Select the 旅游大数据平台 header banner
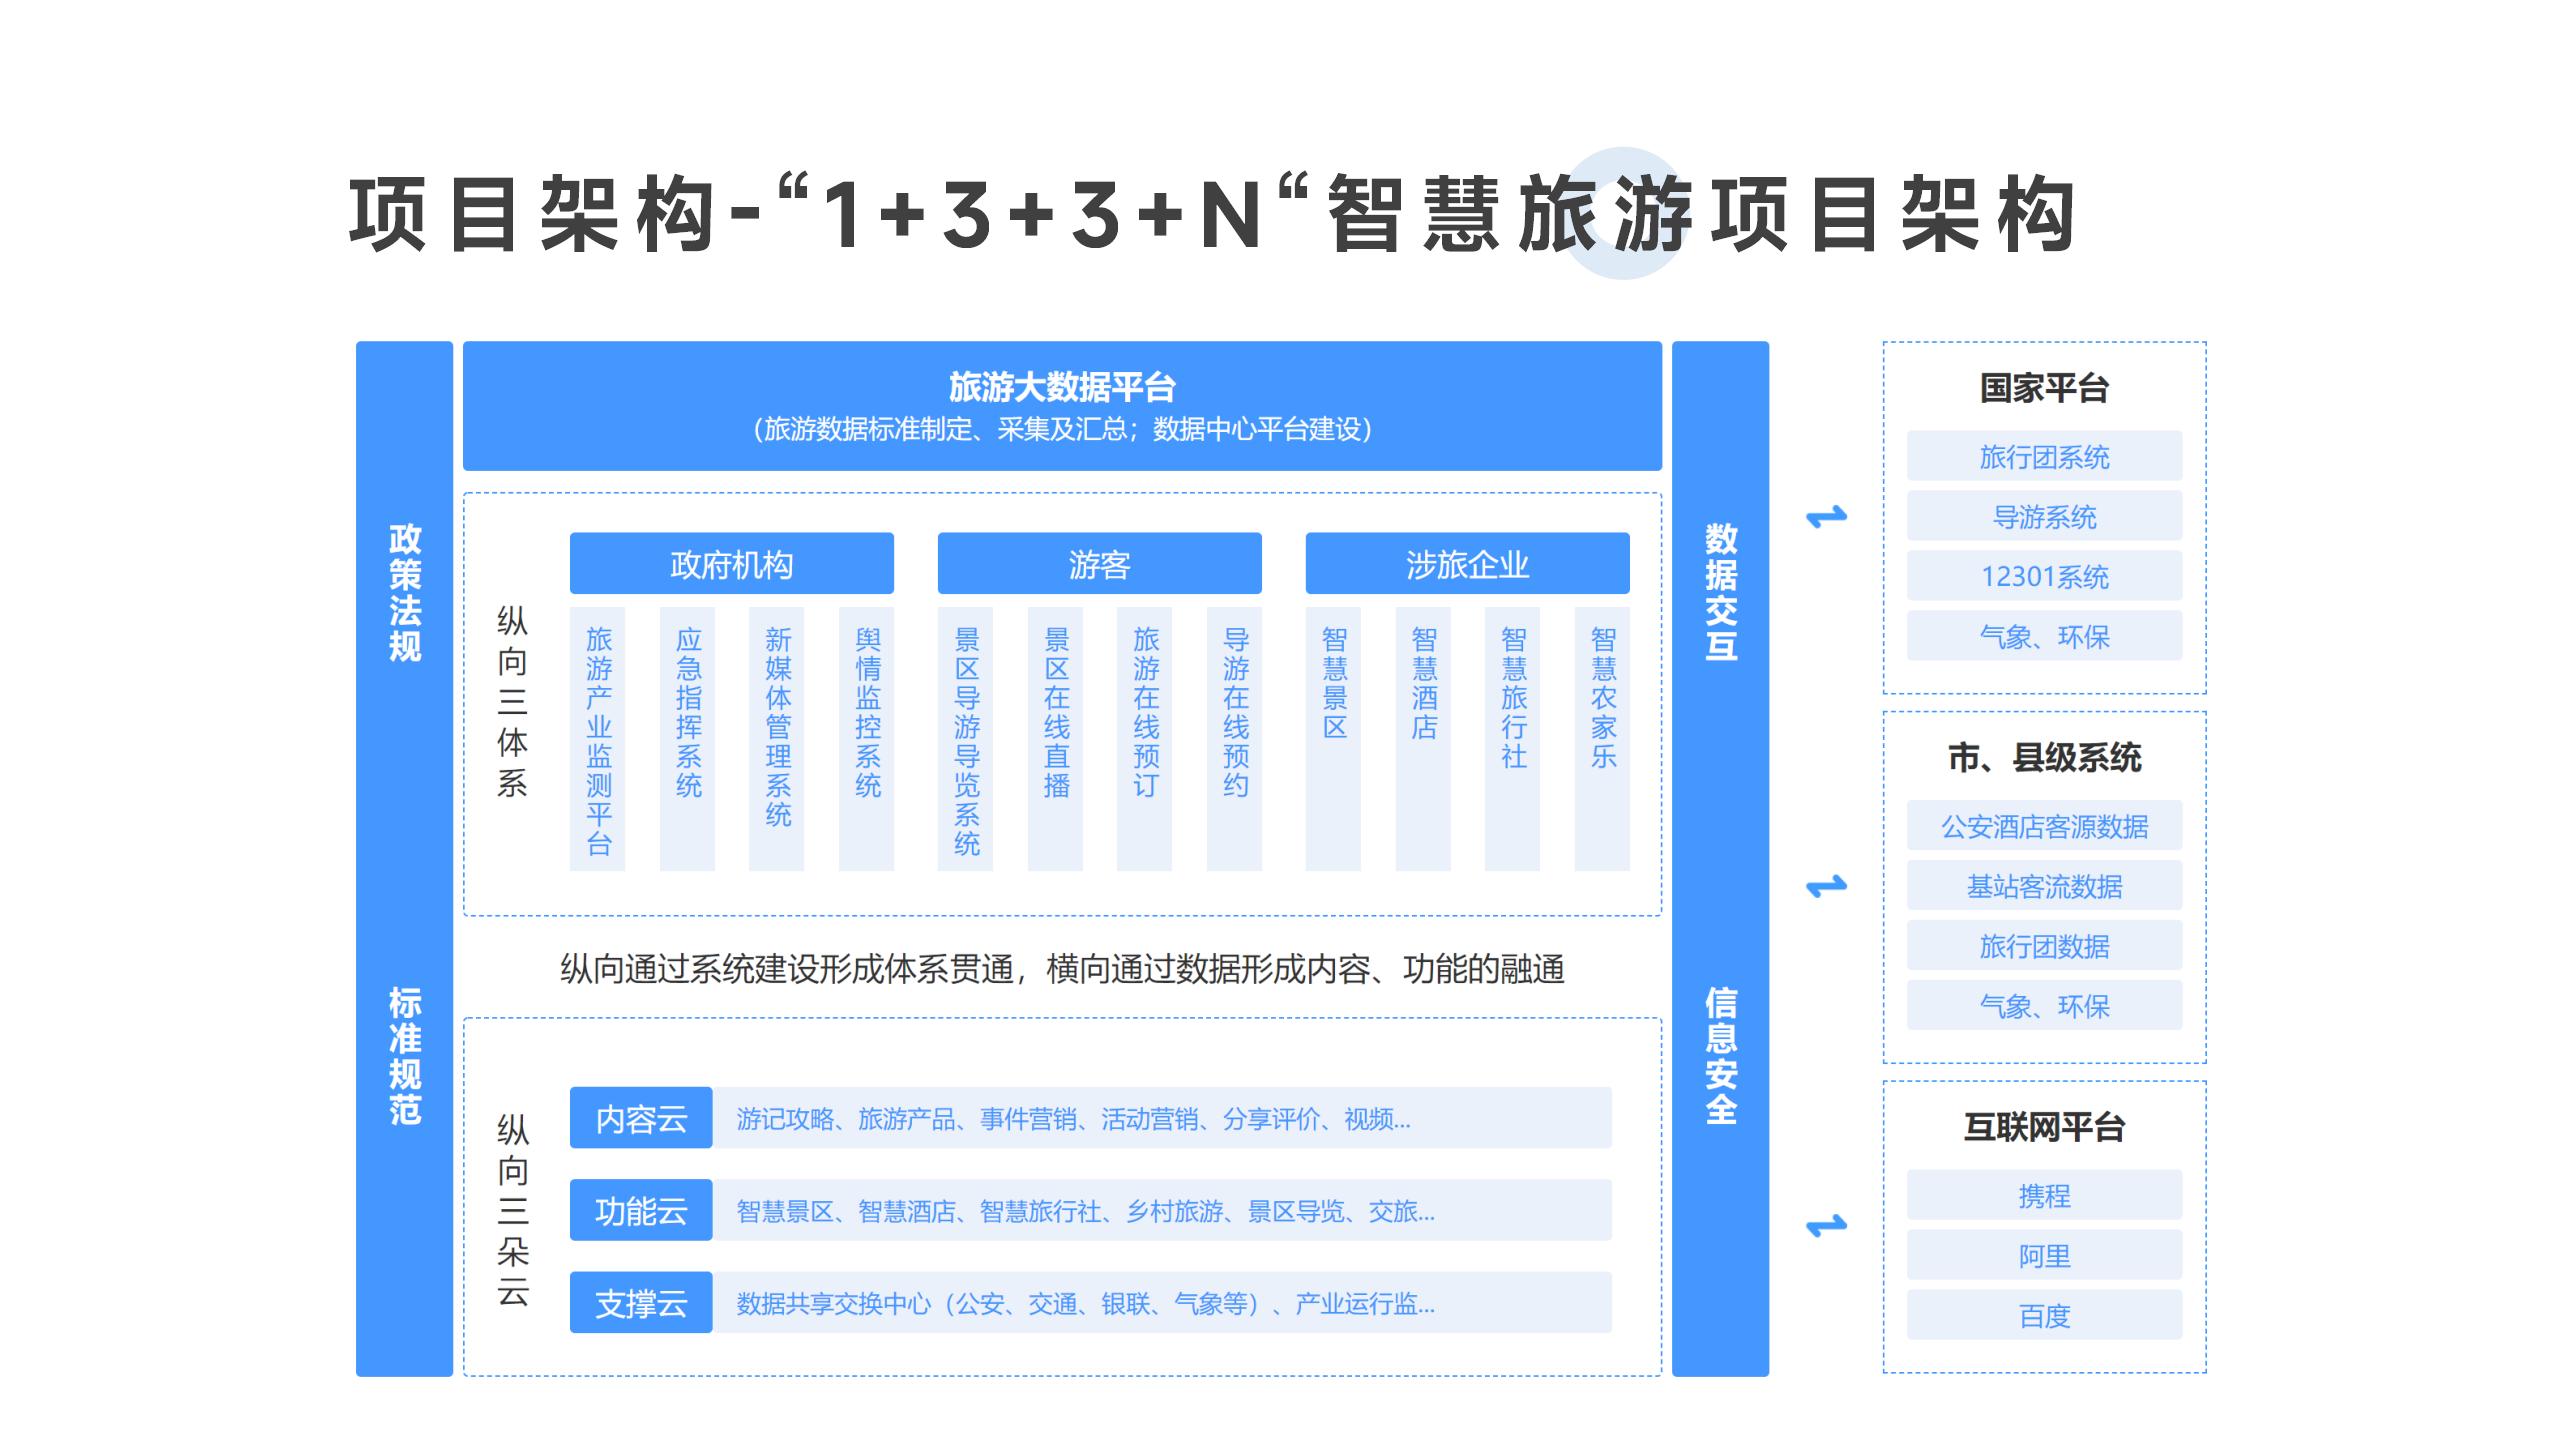This screenshot has height=1440, width=2560. click(x=1062, y=406)
